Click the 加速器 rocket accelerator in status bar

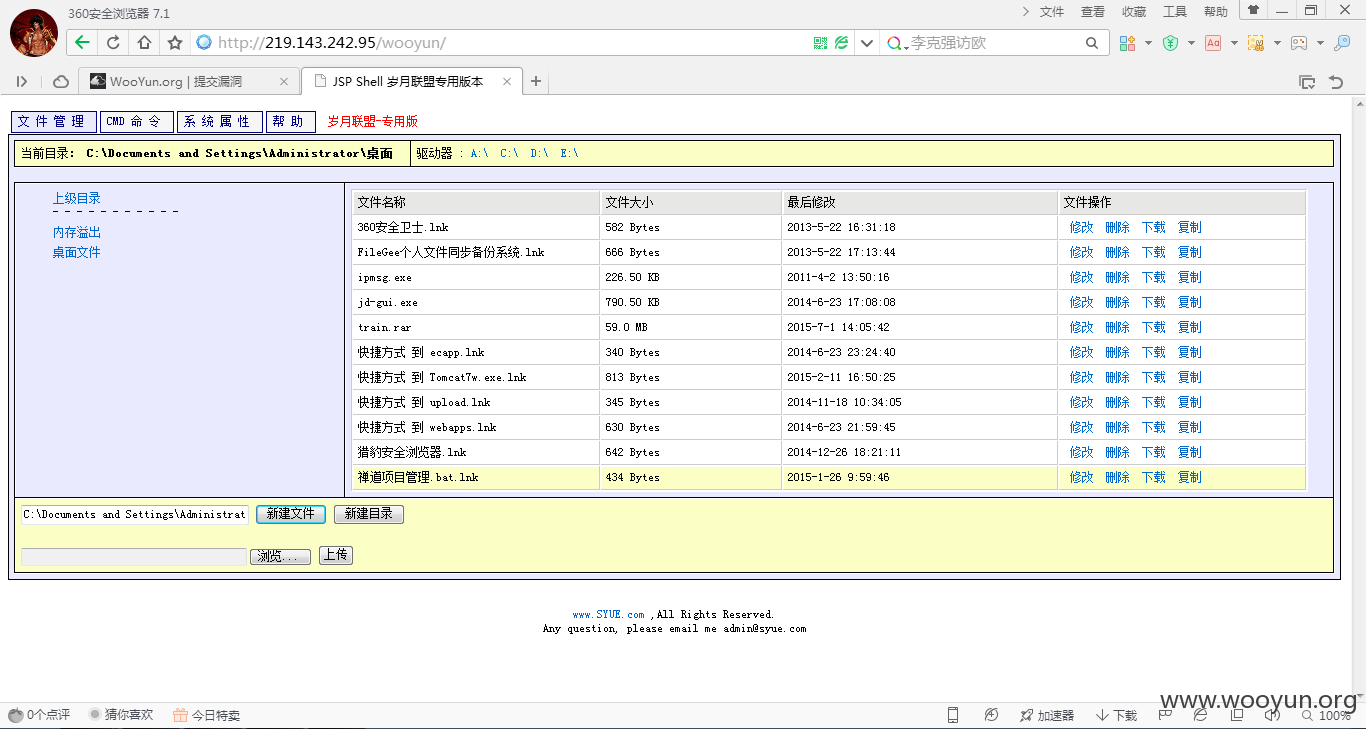pos(1046,715)
